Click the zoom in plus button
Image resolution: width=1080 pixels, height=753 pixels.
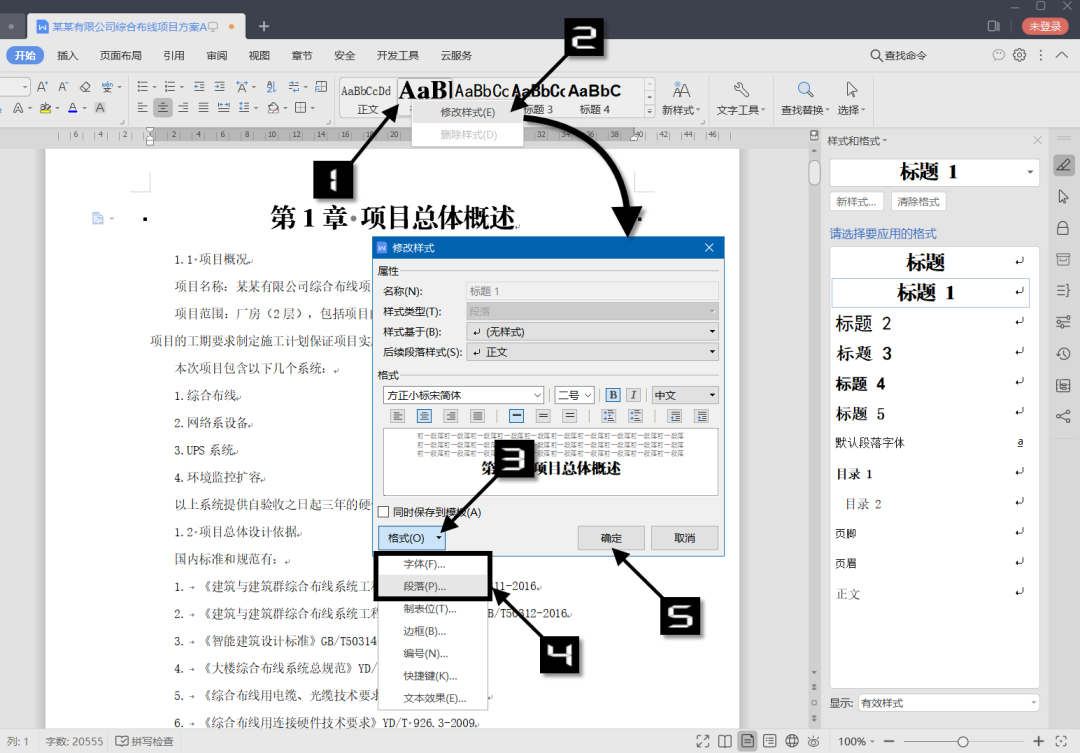pos(1039,741)
